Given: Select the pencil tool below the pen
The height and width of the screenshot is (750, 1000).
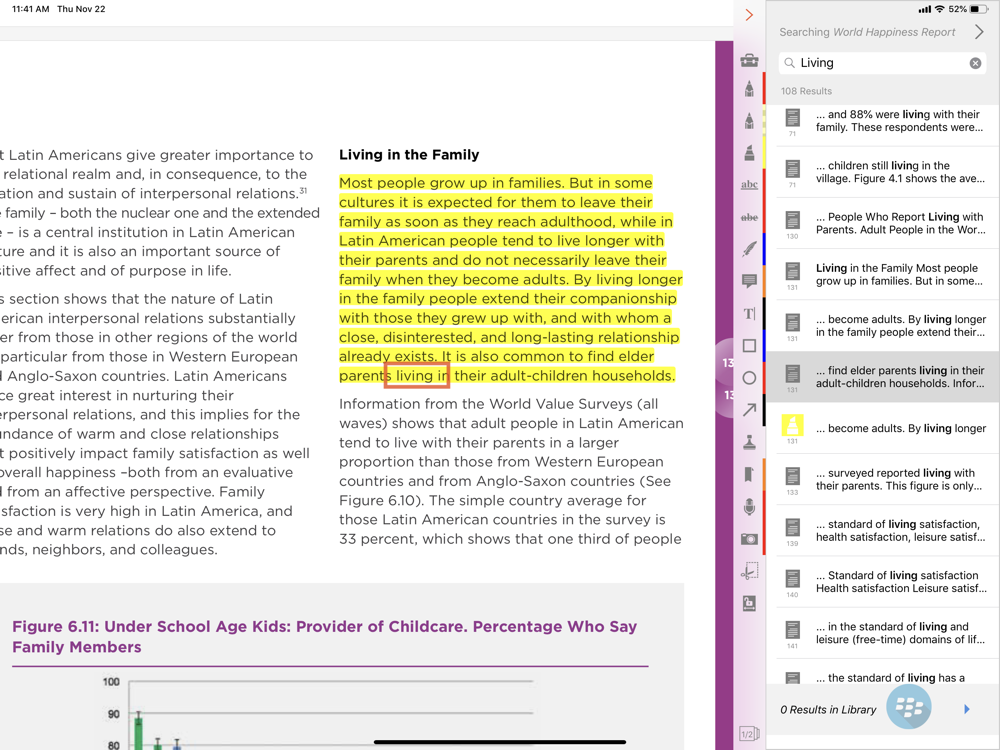Looking at the screenshot, I should click(749, 121).
